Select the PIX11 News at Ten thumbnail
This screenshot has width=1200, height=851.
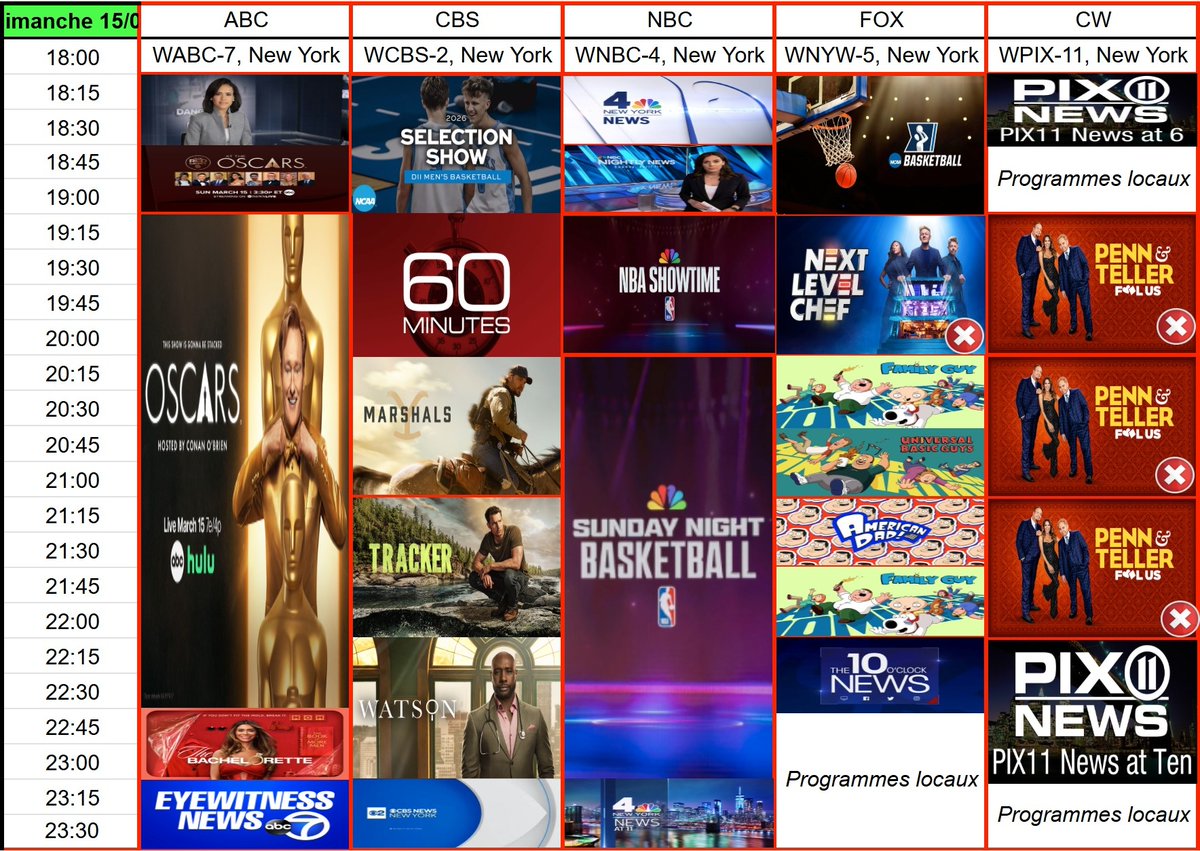coord(1093,711)
